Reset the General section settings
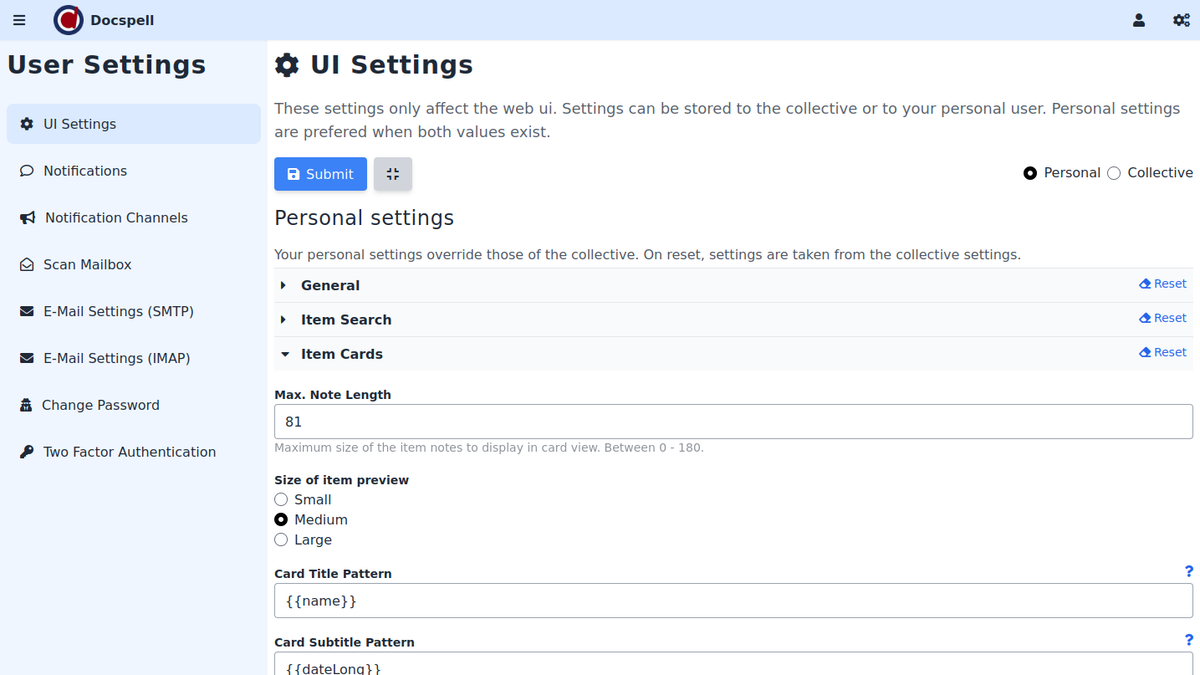The image size is (1200, 675). point(1162,284)
